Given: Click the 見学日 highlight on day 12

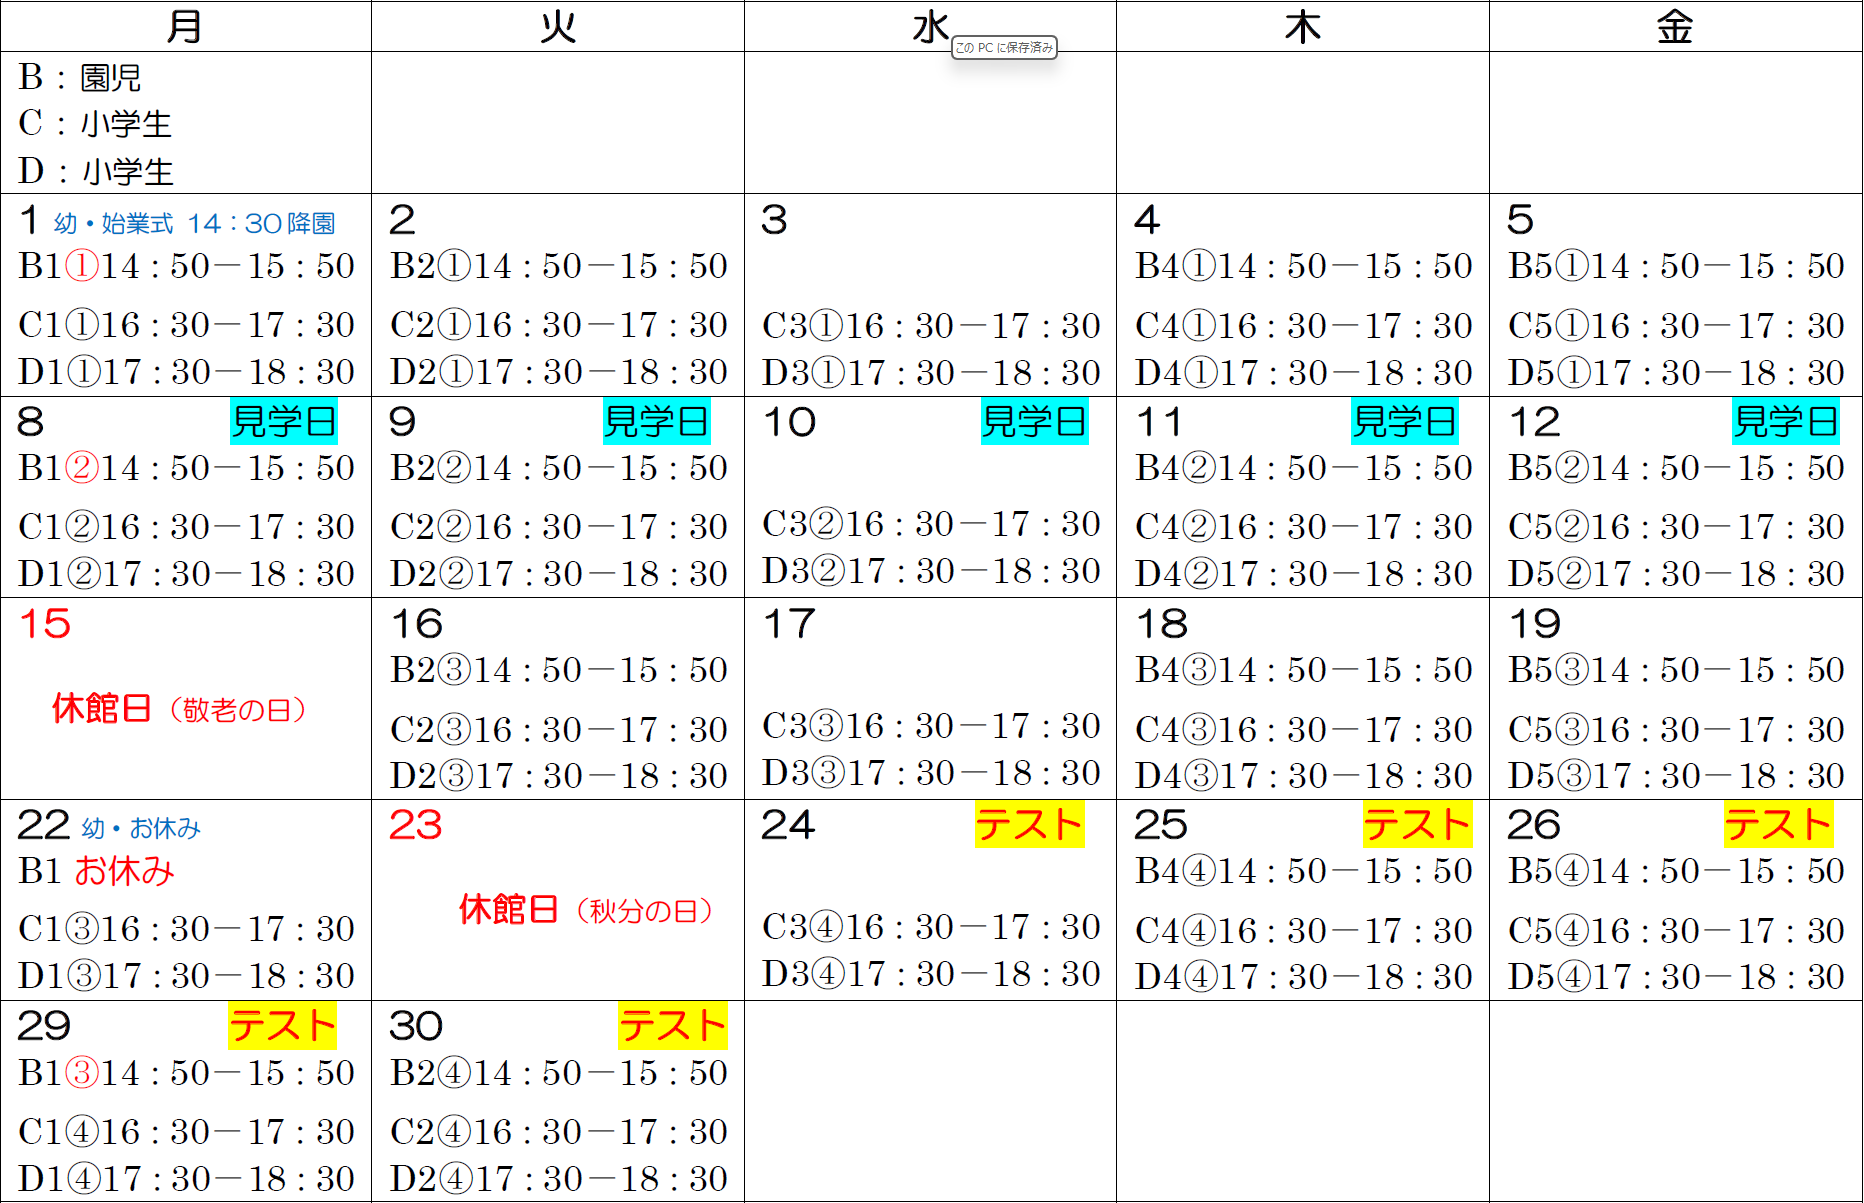Looking at the screenshot, I should point(1785,421).
